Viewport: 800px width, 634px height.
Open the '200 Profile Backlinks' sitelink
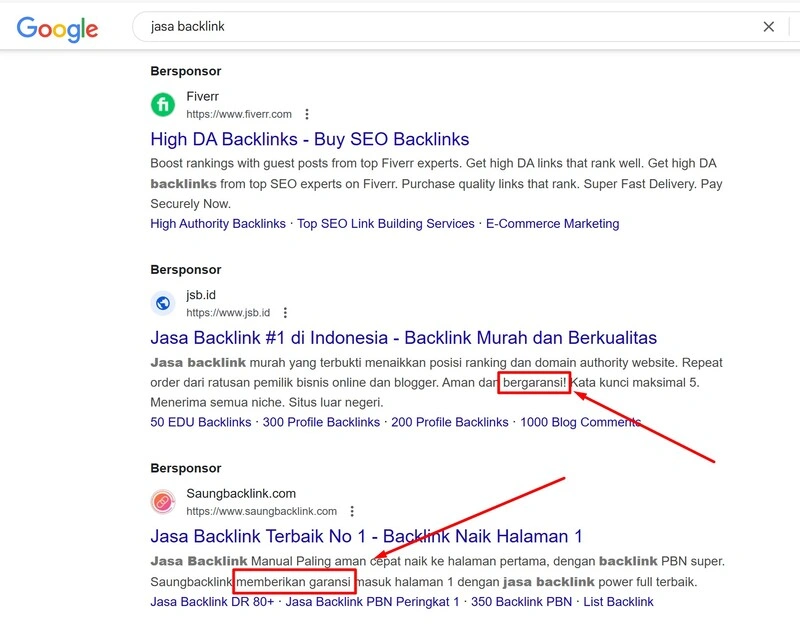coord(449,422)
